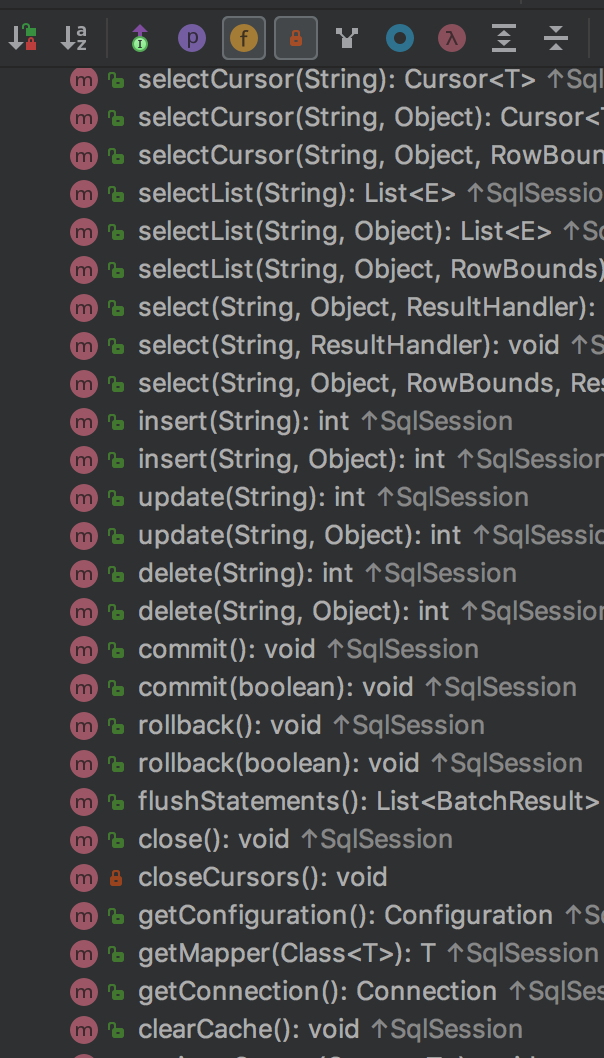Click the red lock icon beside closeCursors

click(x=116, y=878)
